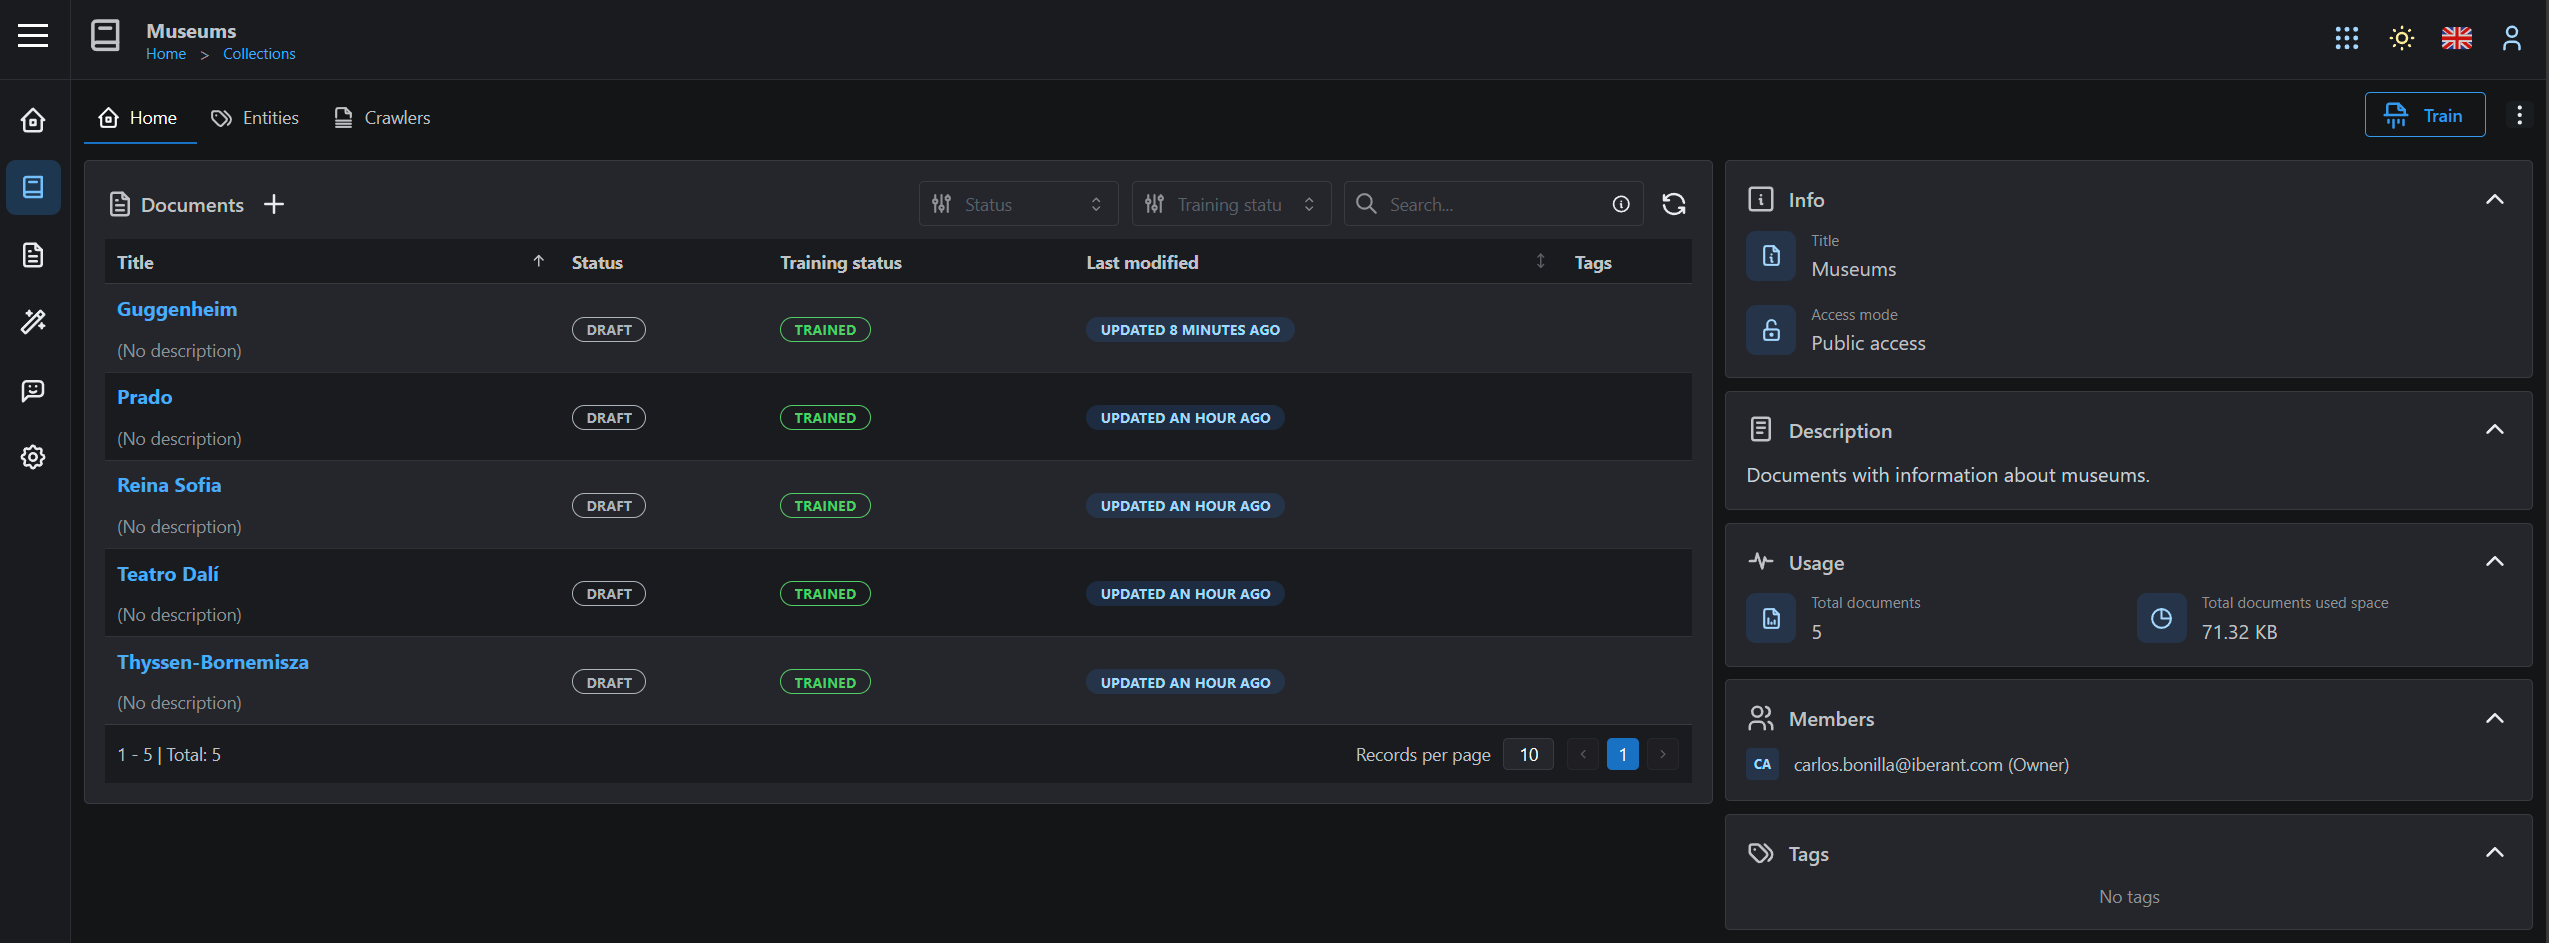Viewport: 2549px width, 943px height.
Task: Open the Status filter dropdown
Action: coord(1018,204)
